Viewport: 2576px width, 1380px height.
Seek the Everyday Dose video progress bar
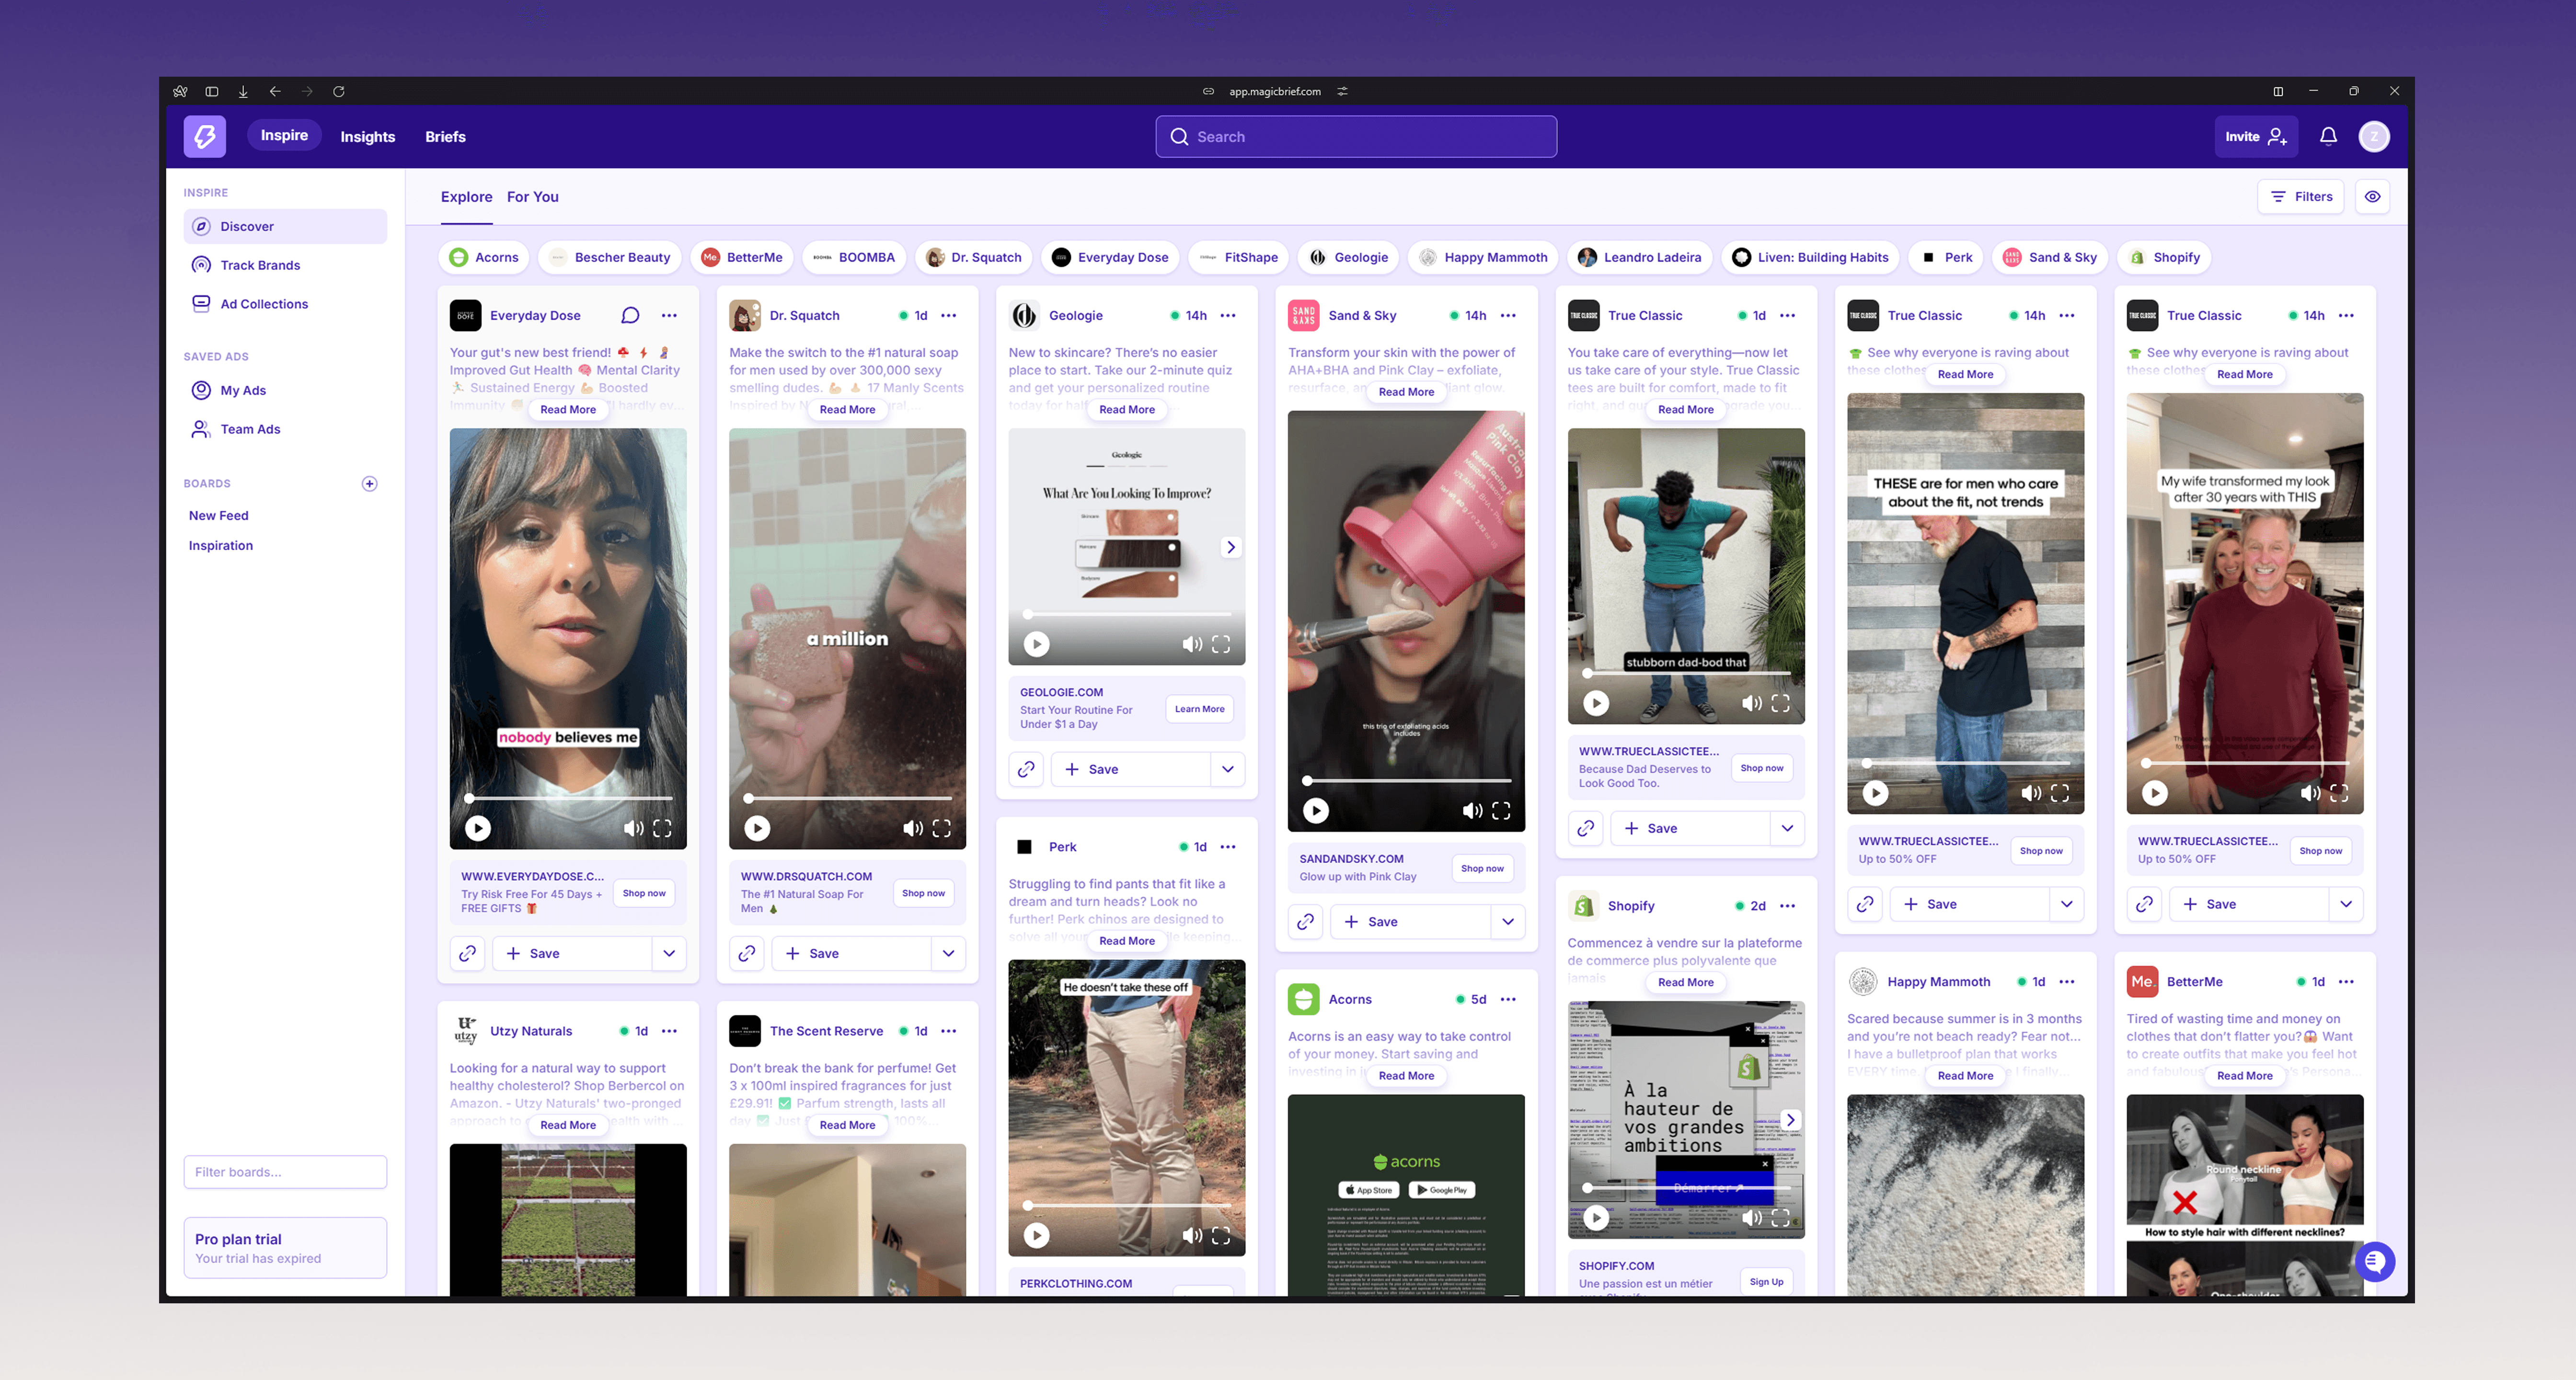[x=568, y=798]
